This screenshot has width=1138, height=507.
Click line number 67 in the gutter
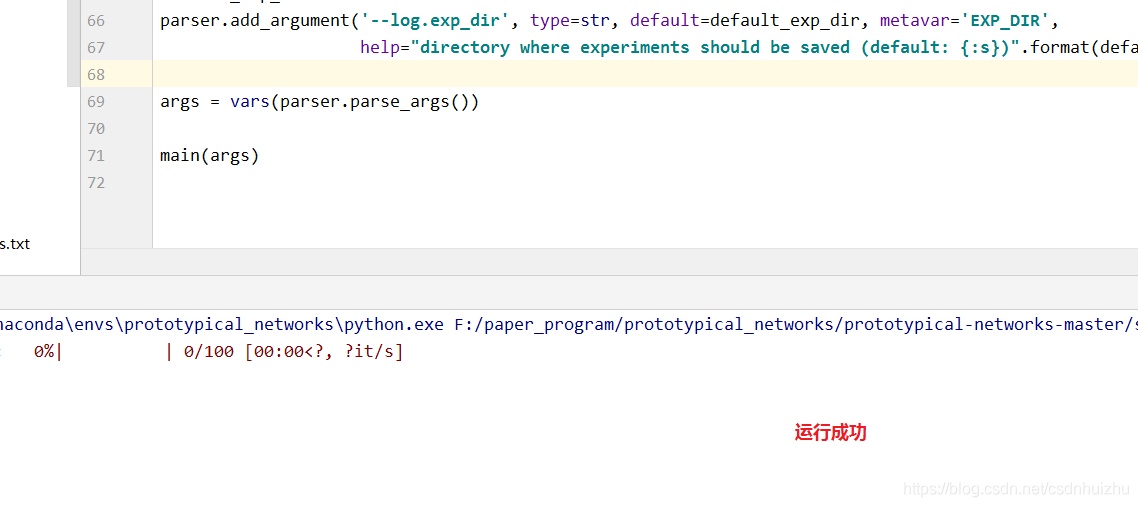point(96,47)
